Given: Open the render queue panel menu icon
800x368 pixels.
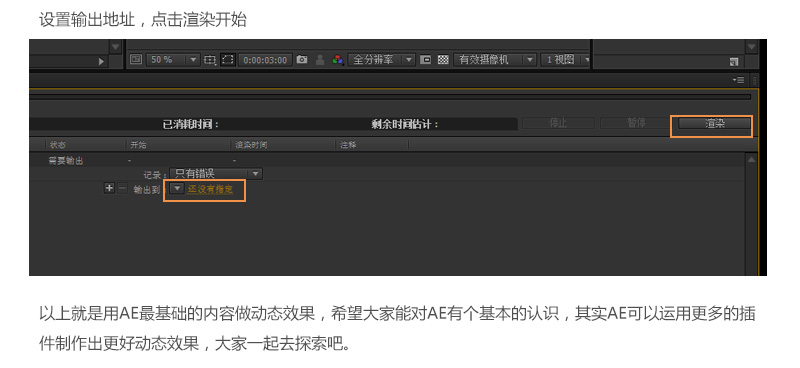Looking at the screenshot, I should tap(738, 80).
